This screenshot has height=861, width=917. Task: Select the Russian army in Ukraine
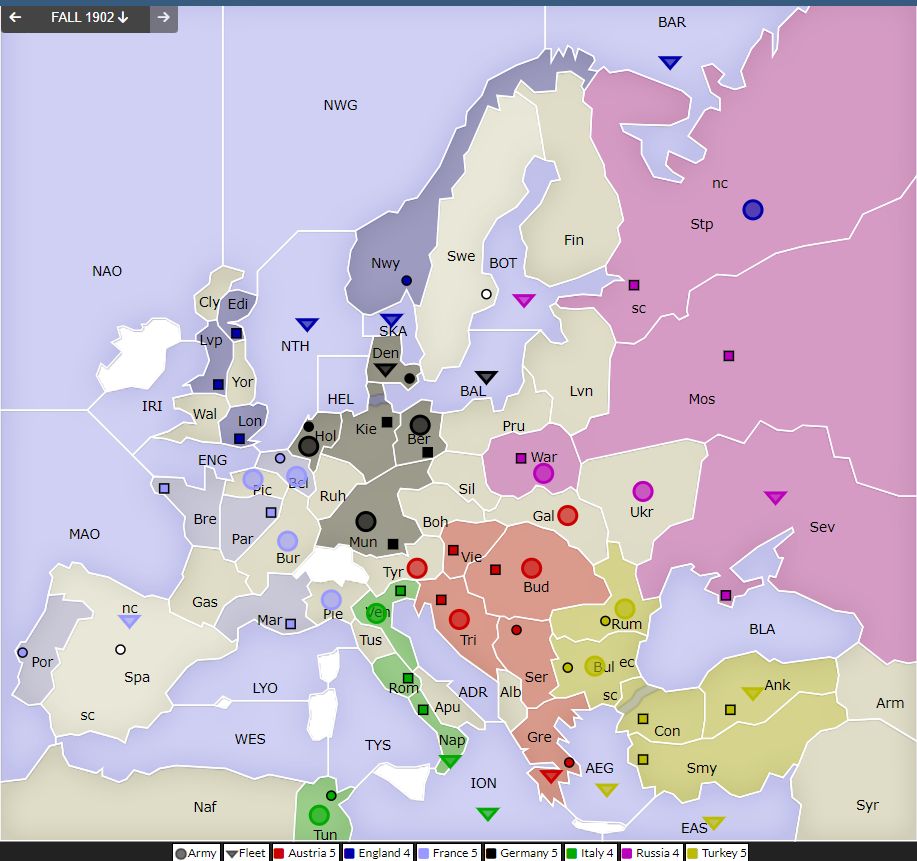(643, 491)
